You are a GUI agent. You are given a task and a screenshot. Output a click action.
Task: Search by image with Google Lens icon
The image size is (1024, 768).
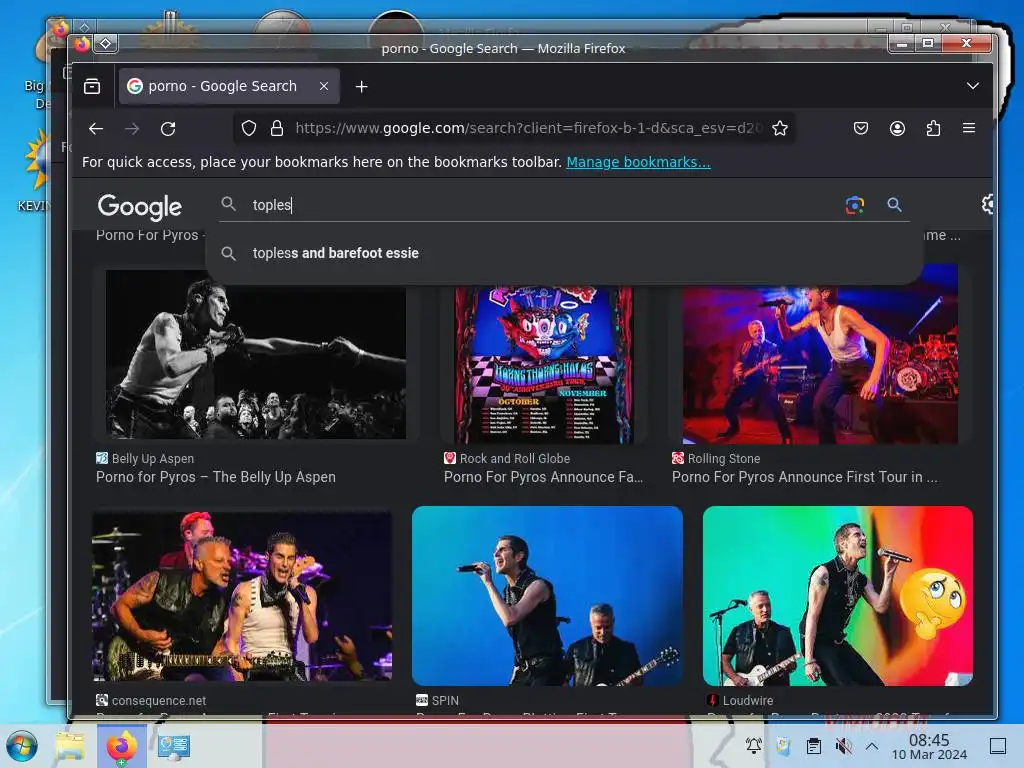[x=855, y=205]
